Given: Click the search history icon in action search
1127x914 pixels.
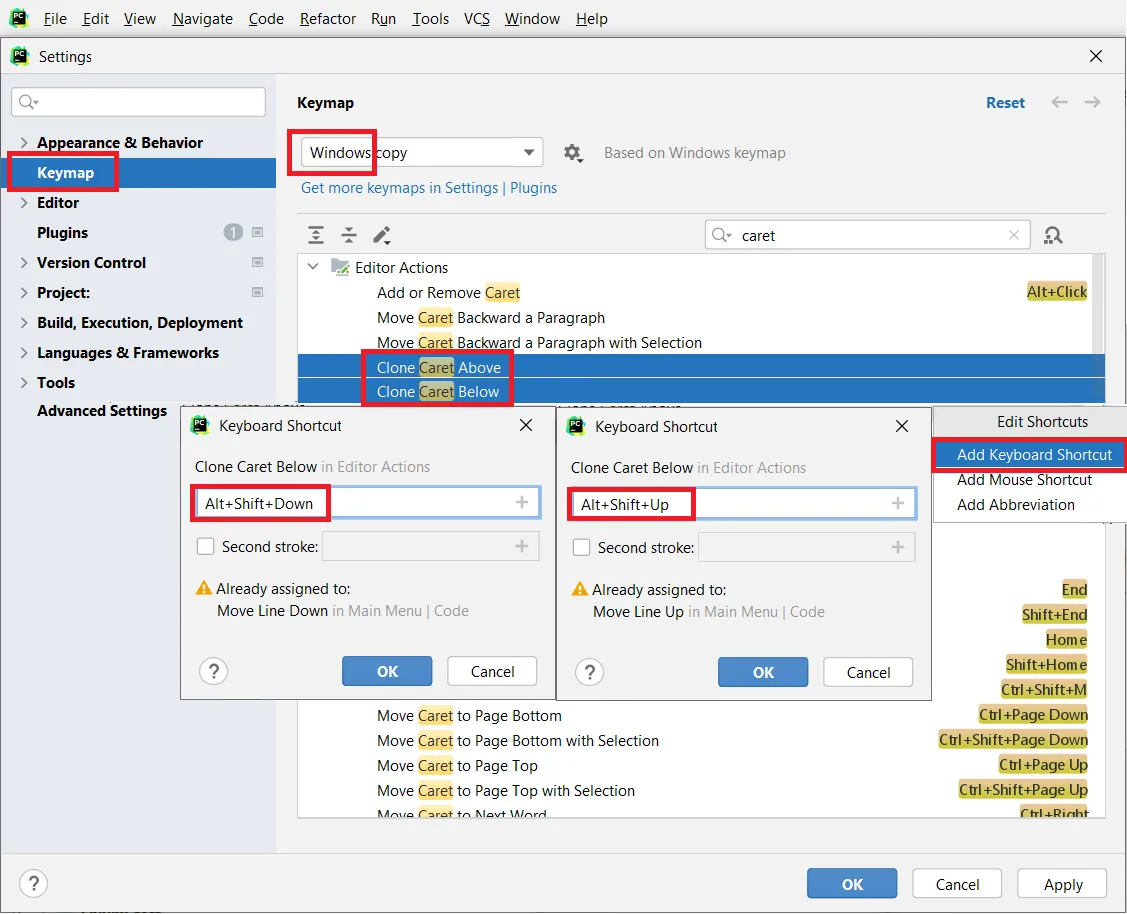Looking at the screenshot, I should pyautogui.click(x=721, y=235).
